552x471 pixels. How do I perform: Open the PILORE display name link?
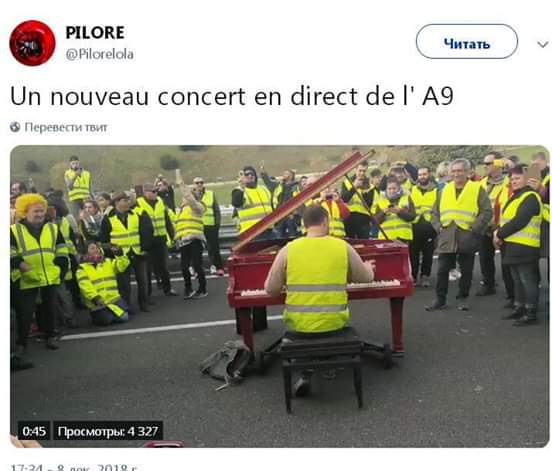(95, 33)
